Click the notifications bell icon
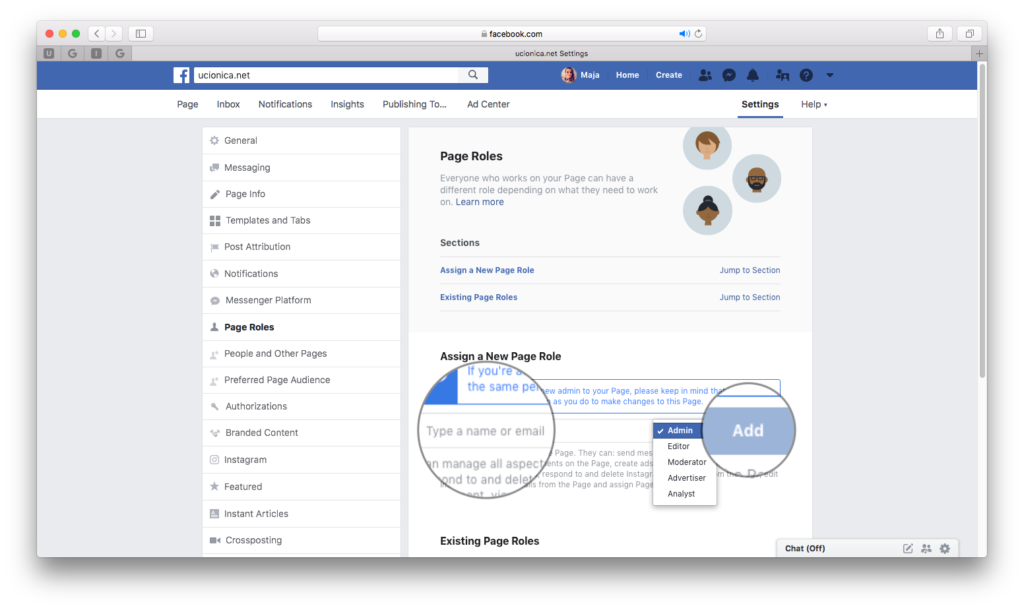The height and width of the screenshot is (610, 1024). click(x=753, y=75)
